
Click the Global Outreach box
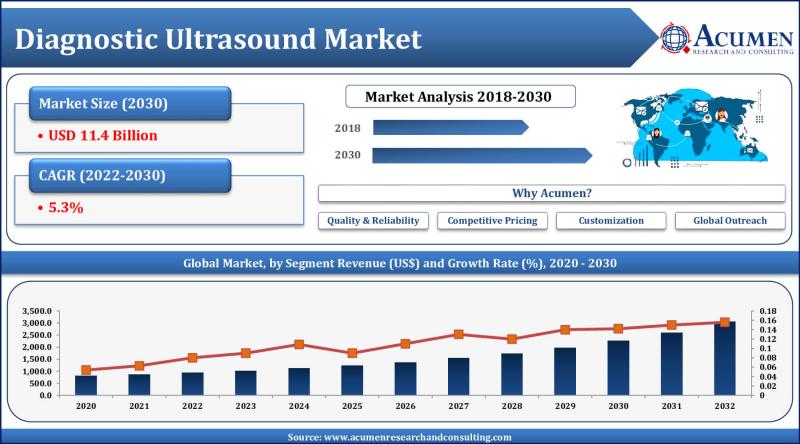[730, 220]
